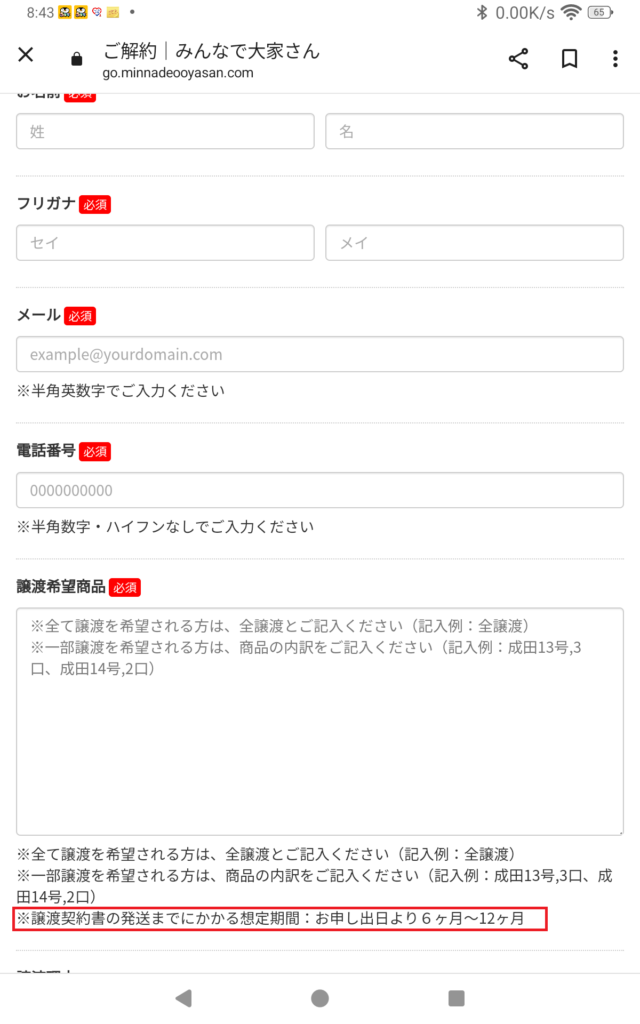
Task: Close the browser tab with X icon
Action: (x=26, y=57)
